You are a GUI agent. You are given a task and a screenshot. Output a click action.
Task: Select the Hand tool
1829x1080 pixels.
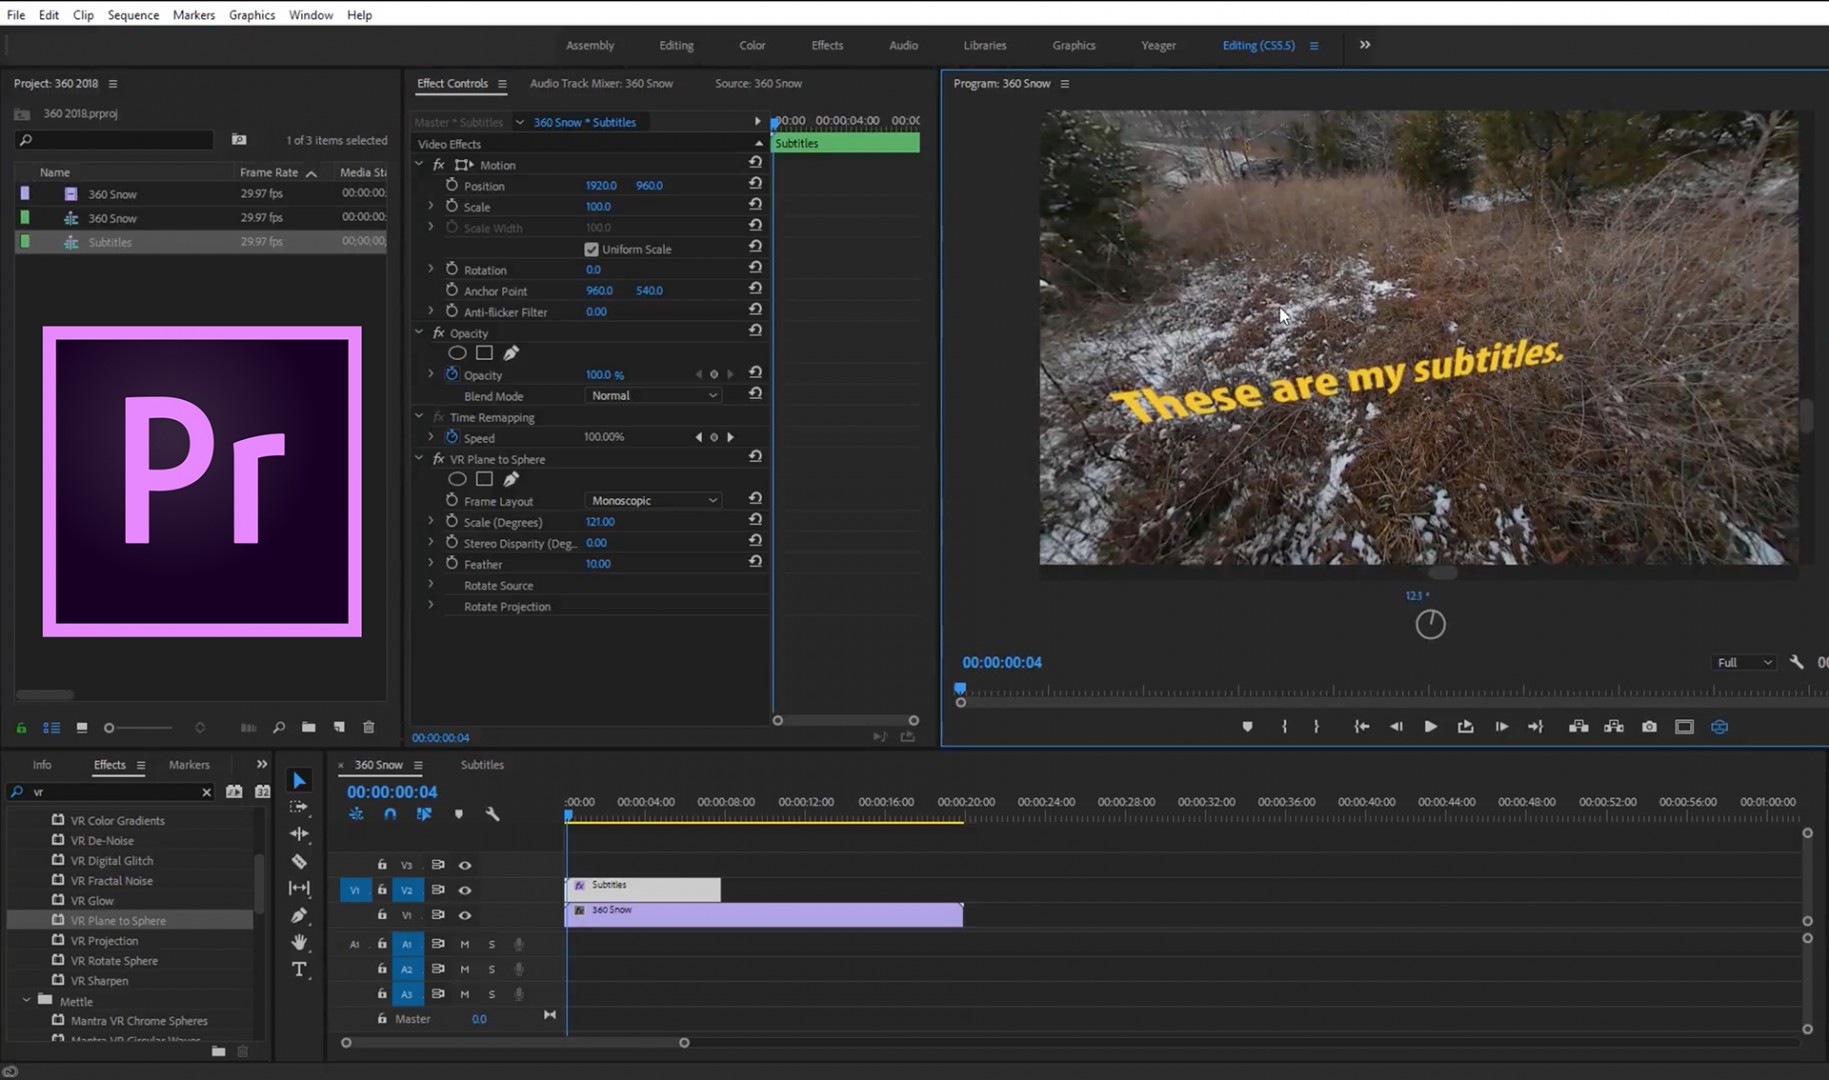click(298, 942)
